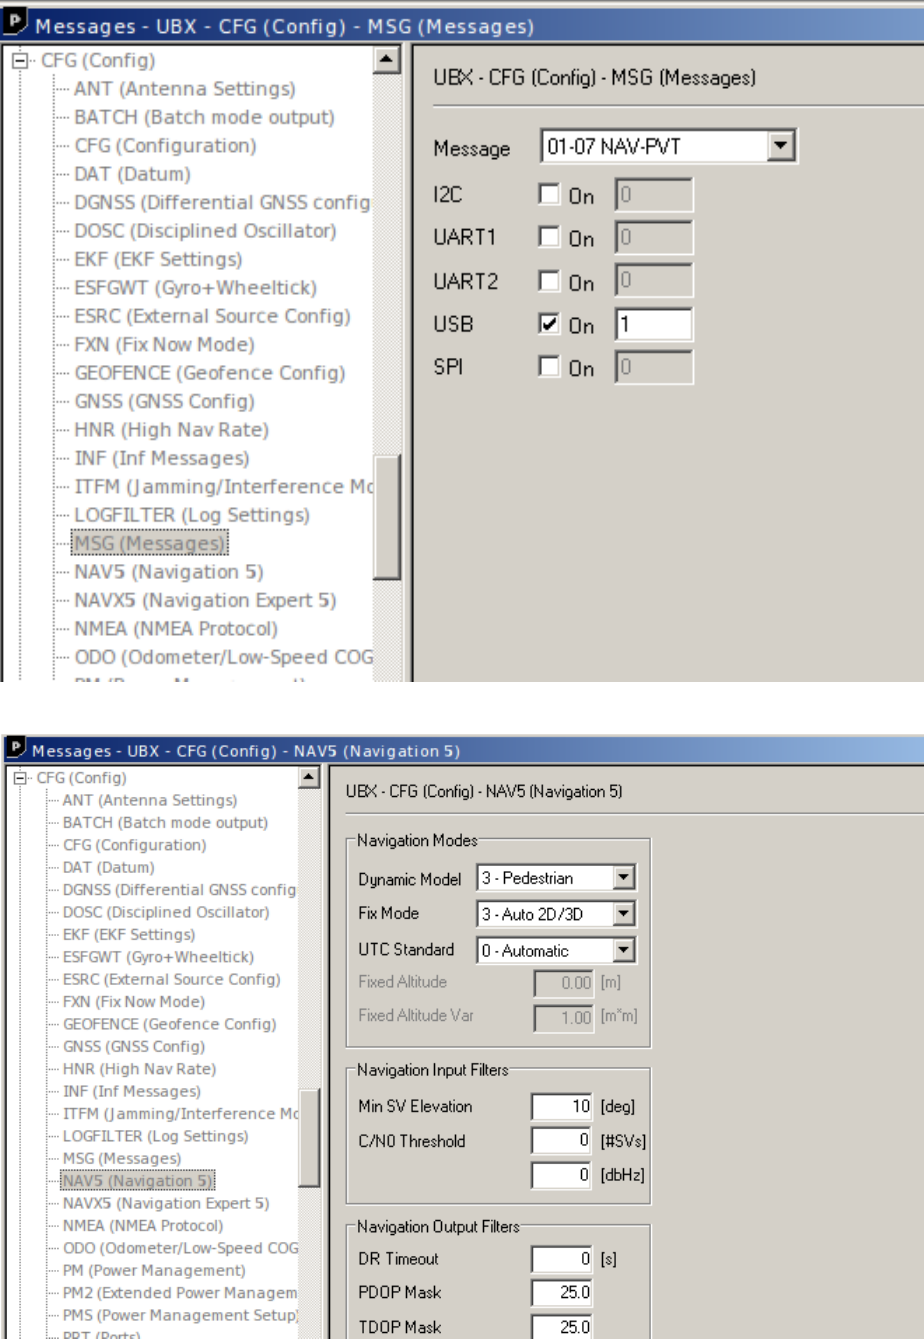Select GEOFENCE (Geofence Config) in MSG window
Viewport: 924px width, 1339px height.
(208, 375)
